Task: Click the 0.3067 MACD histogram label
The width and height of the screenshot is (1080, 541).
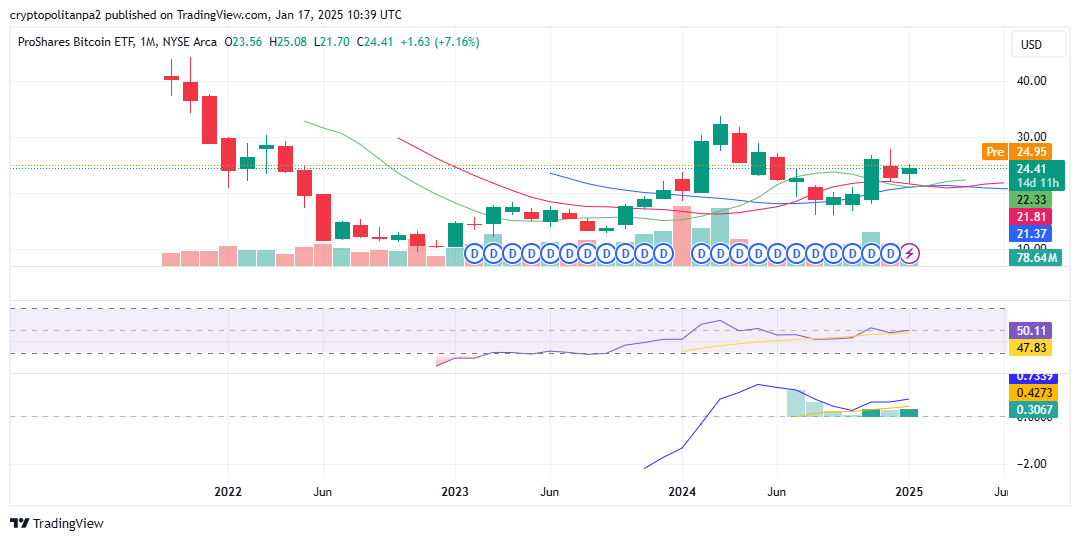Action: tap(1030, 409)
